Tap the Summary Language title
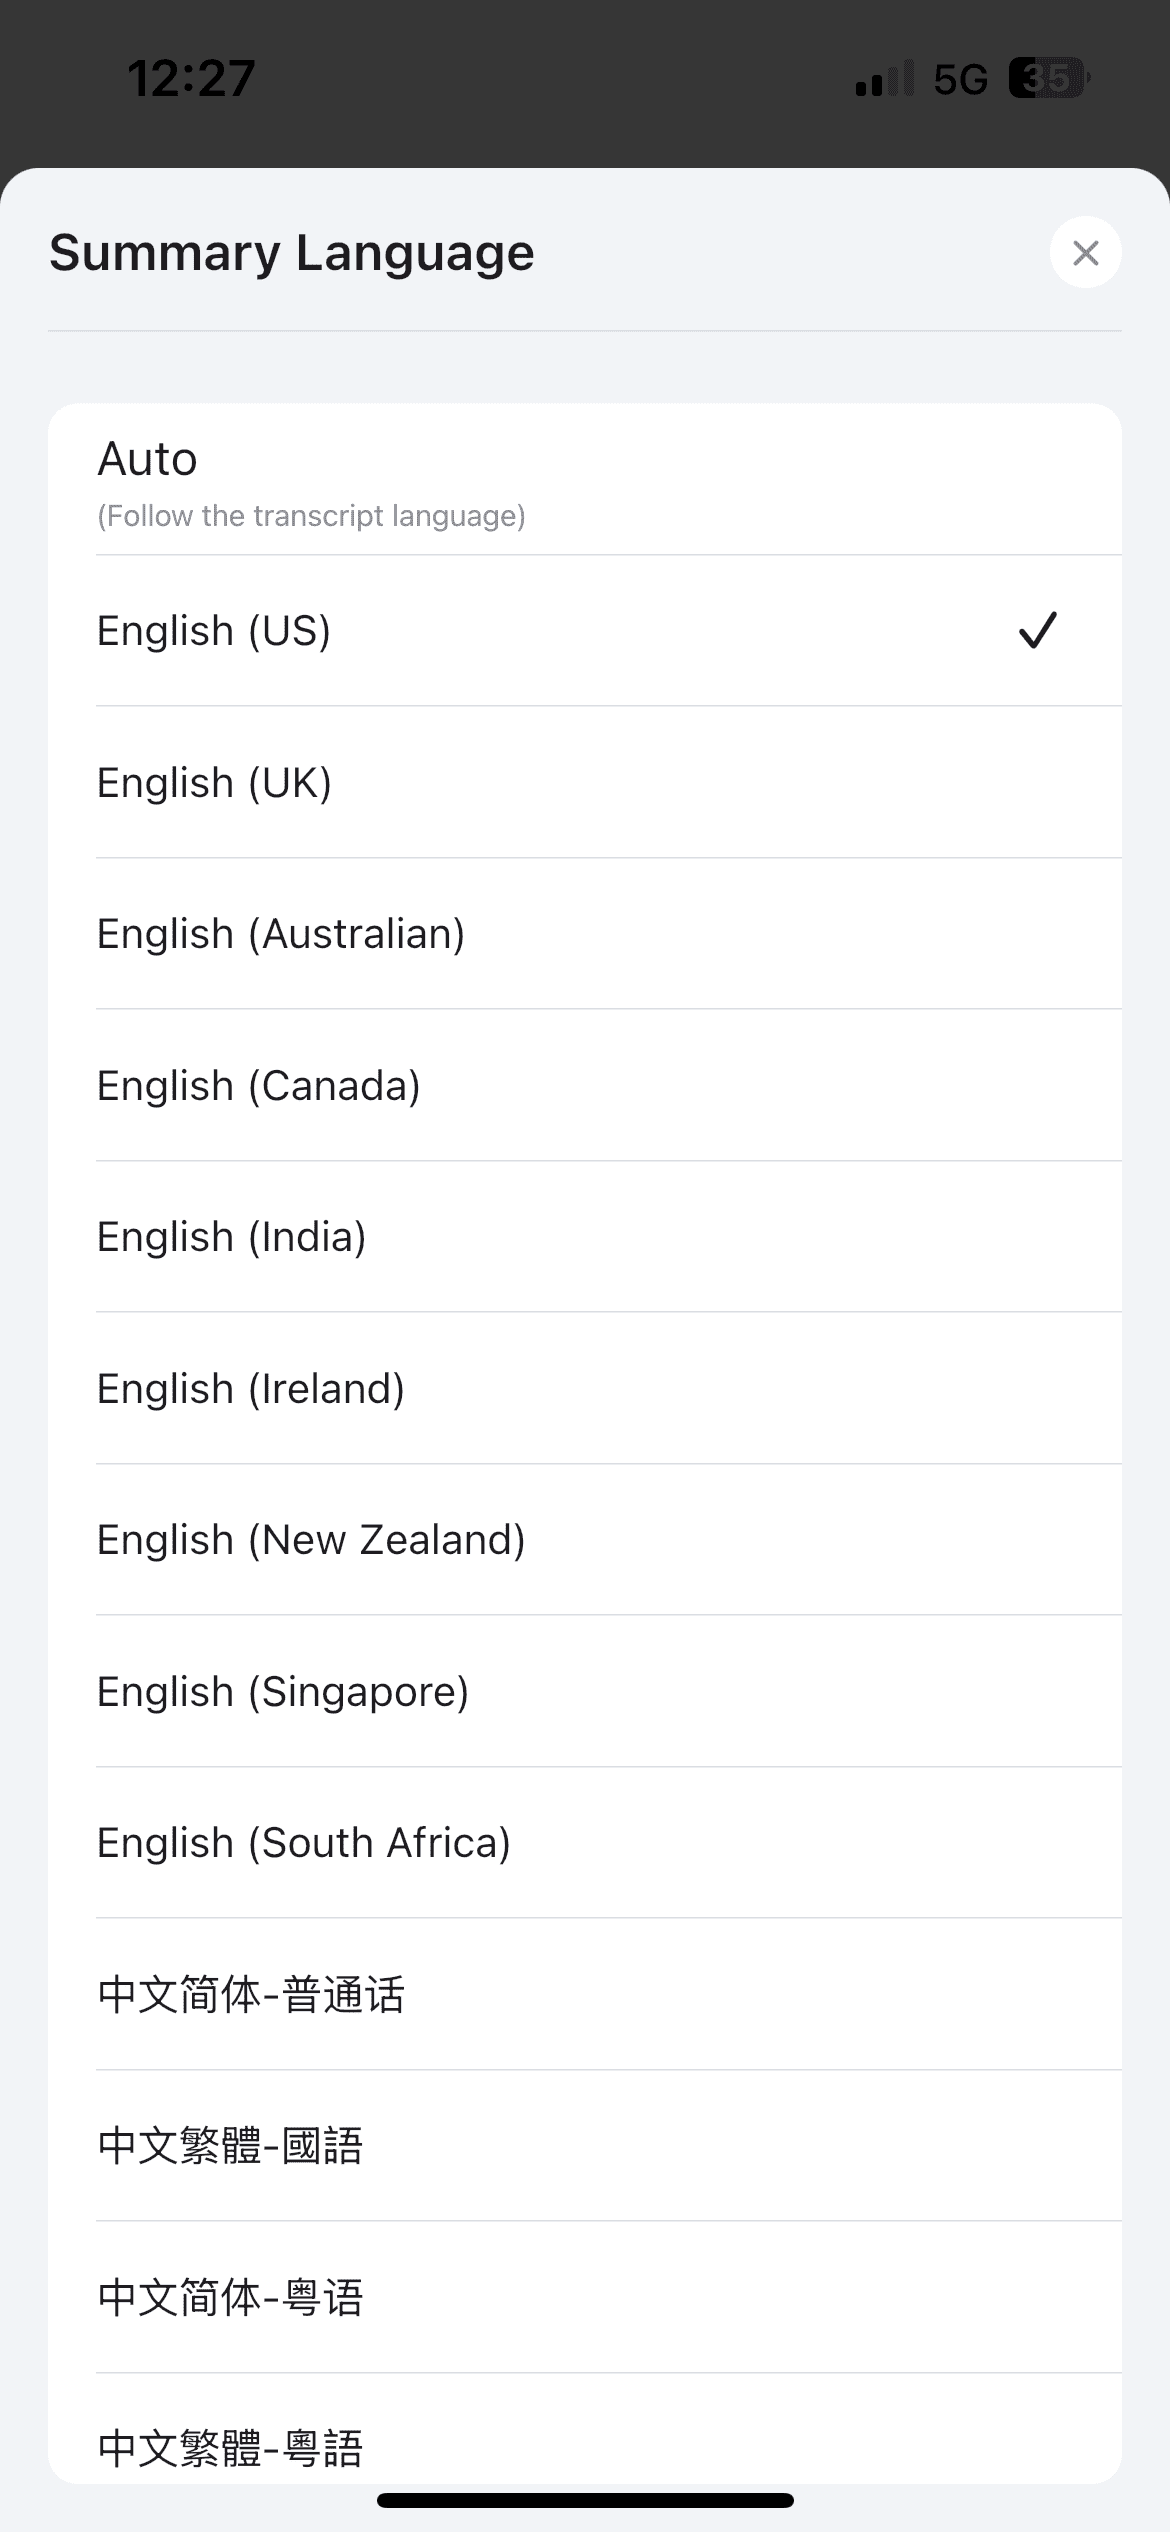Viewport: 1170px width, 2532px height. pyautogui.click(x=291, y=252)
